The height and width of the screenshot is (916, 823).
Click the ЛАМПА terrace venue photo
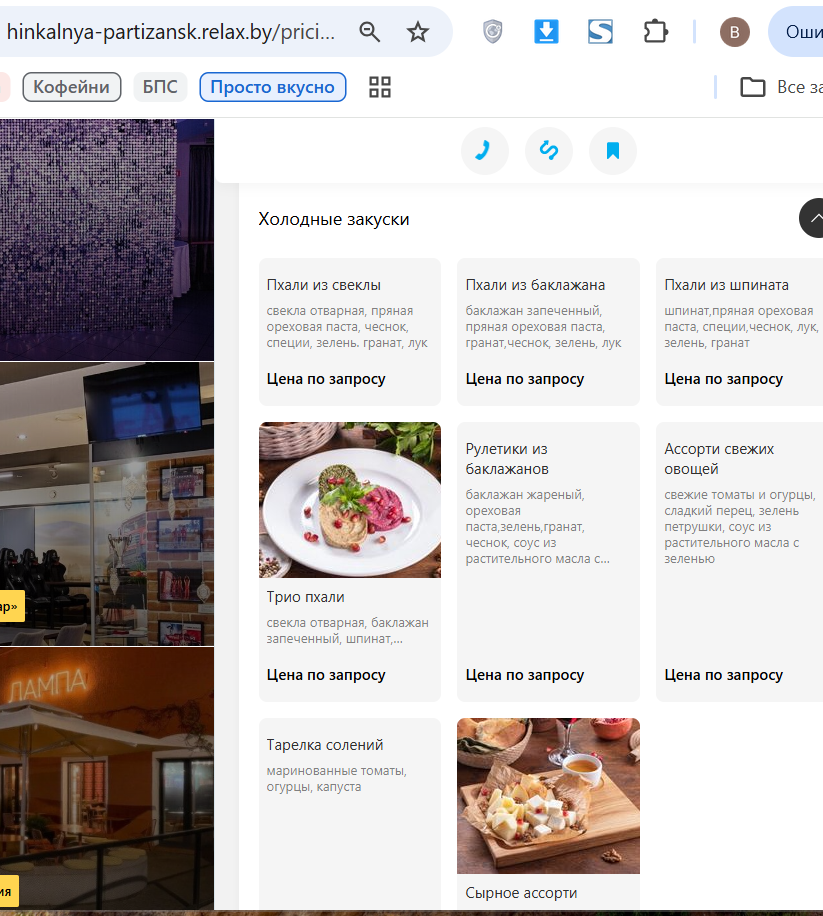click(107, 778)
